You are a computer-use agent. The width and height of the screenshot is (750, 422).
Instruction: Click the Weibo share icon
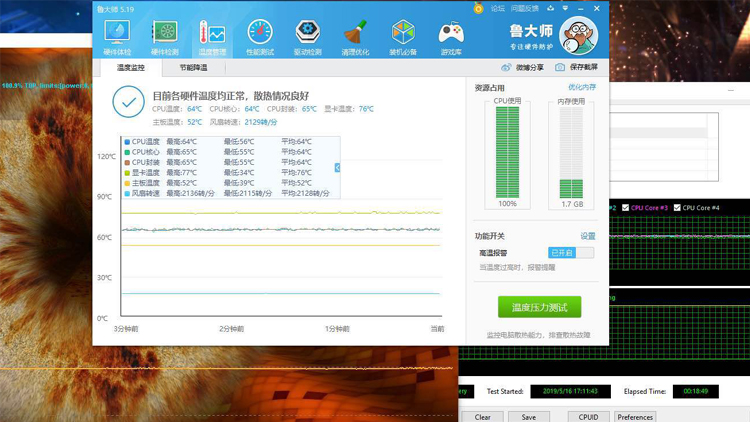(506, 67)
